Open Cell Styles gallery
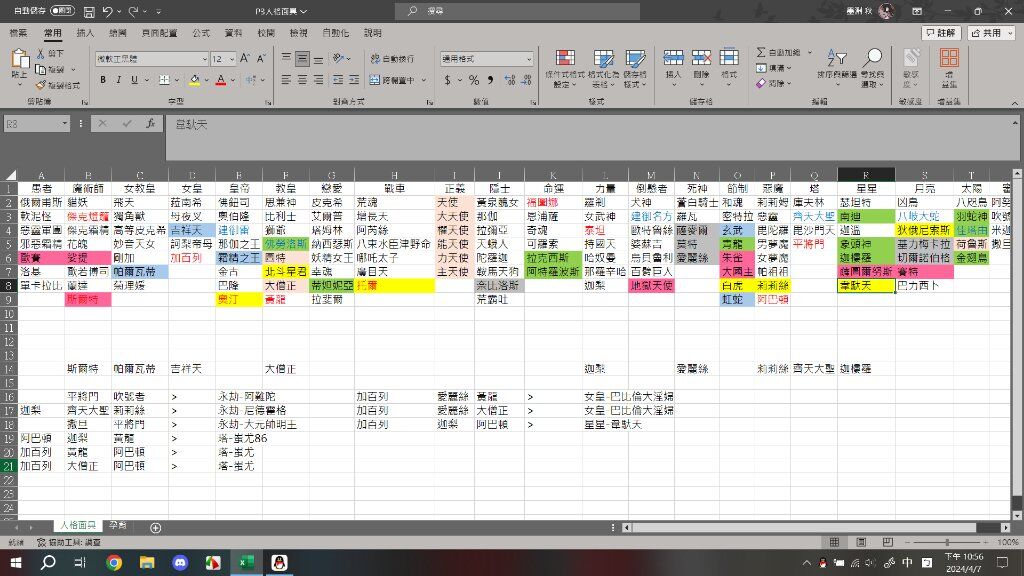The image size is (1024, 576). (x=635, y=69)
